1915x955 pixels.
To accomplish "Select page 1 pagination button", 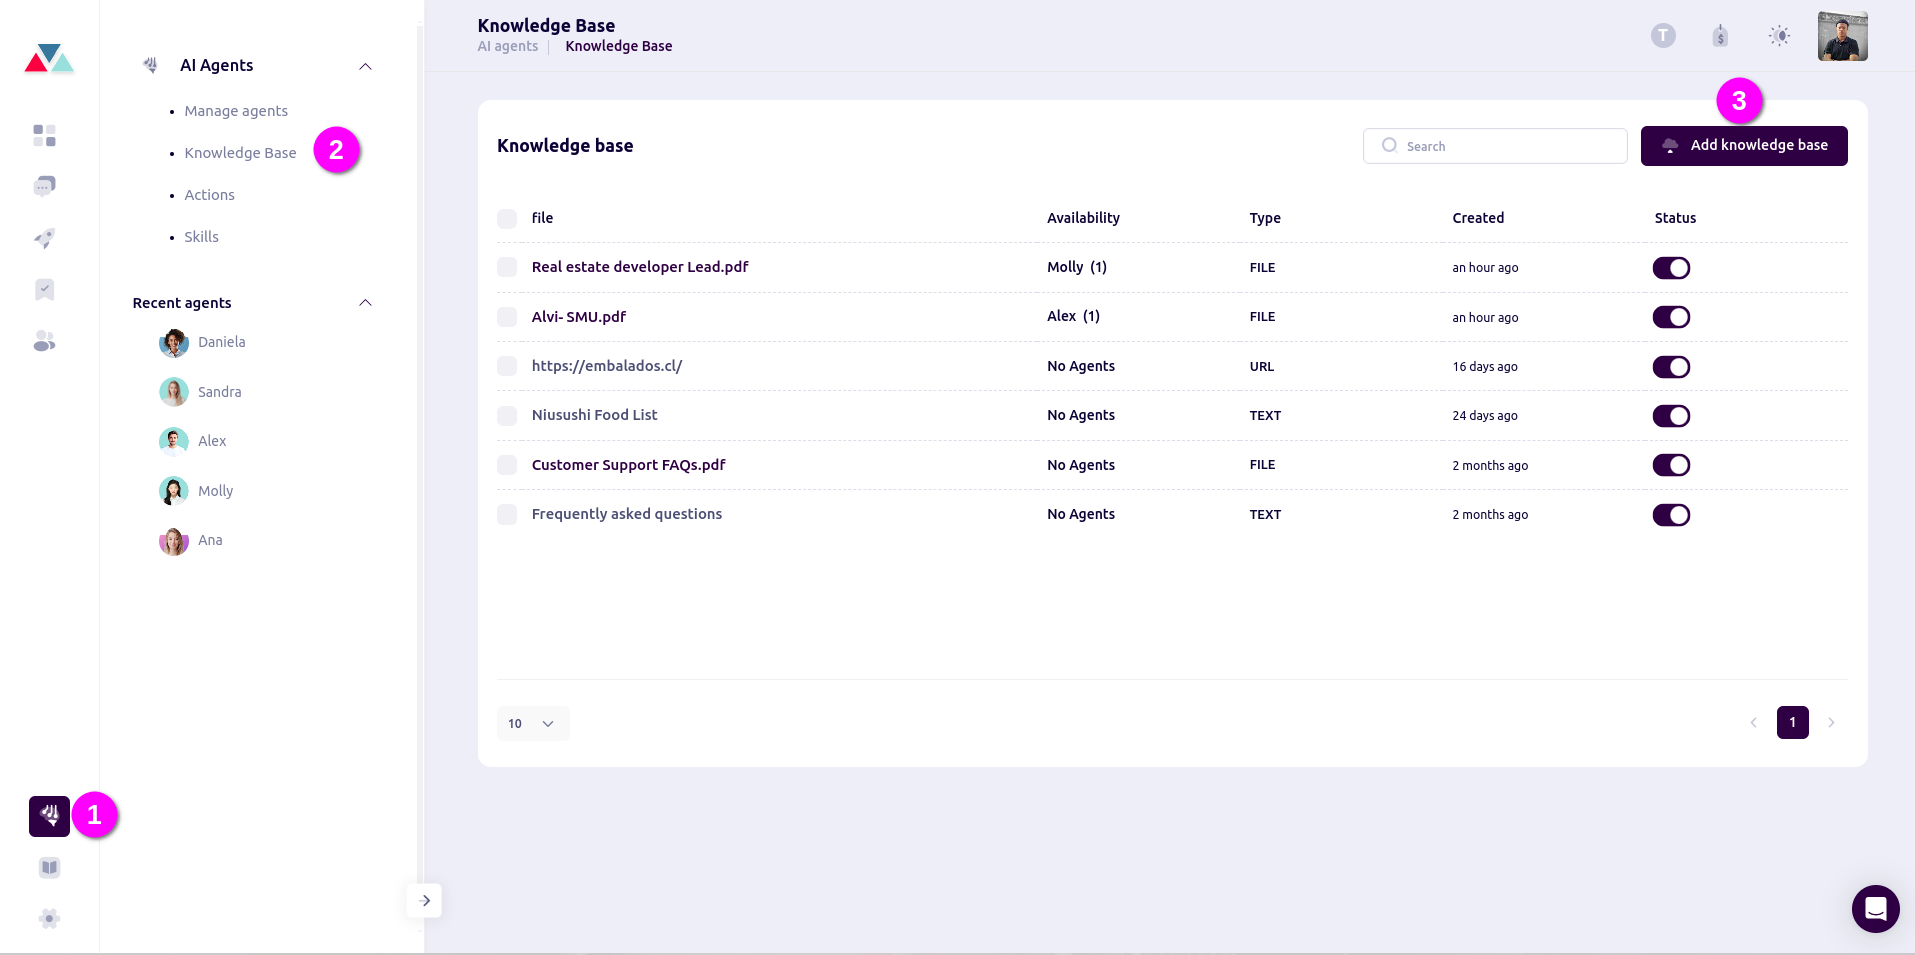I will [x=1792, y=722].
